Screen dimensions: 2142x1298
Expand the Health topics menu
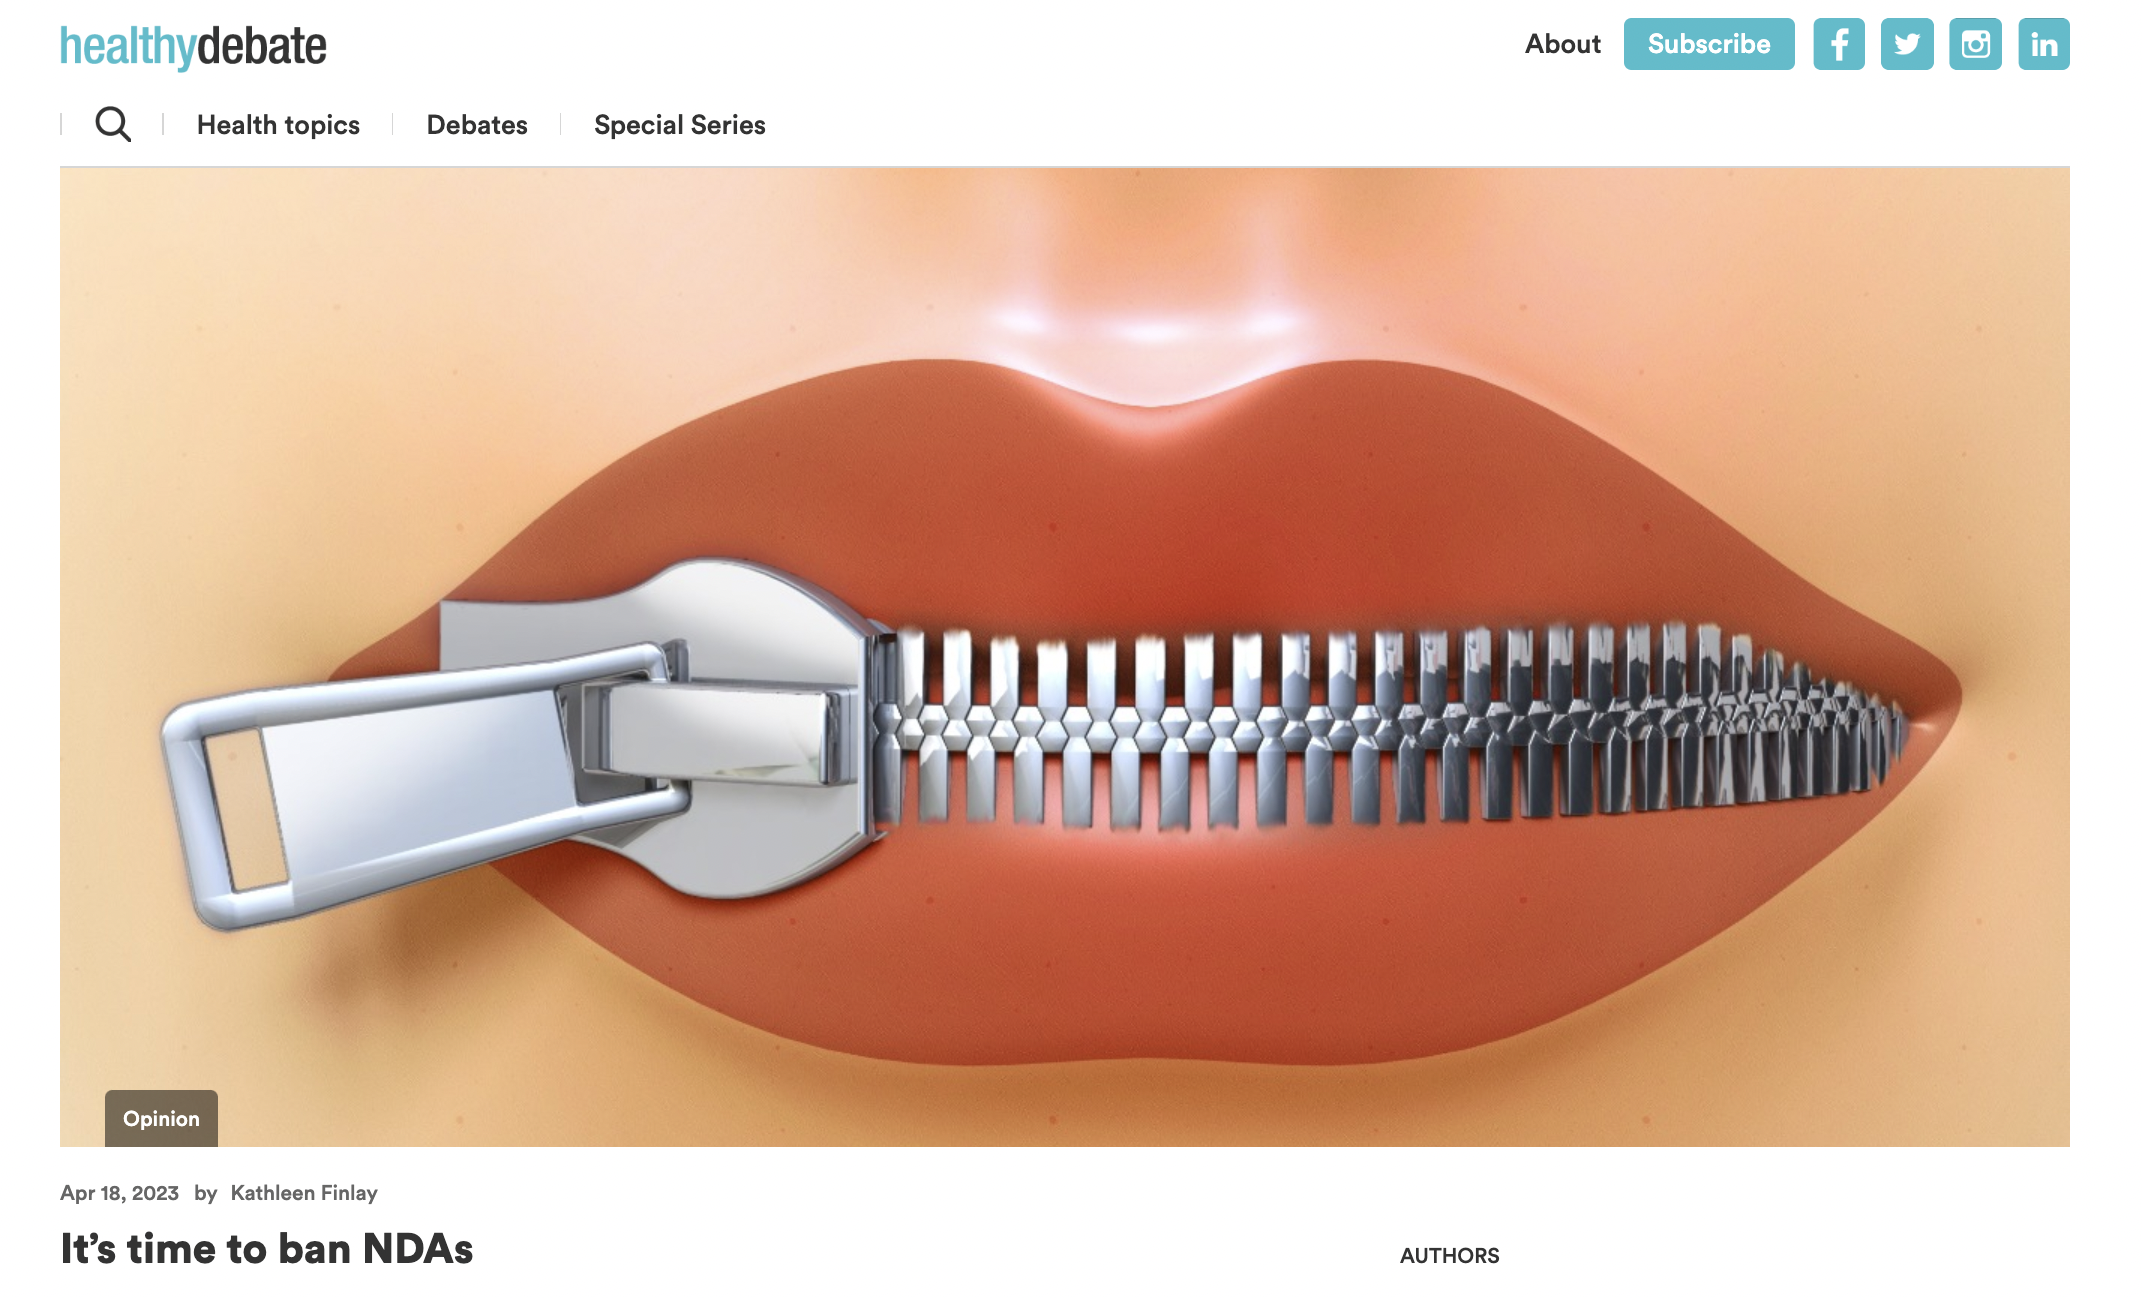click(278, 125)
